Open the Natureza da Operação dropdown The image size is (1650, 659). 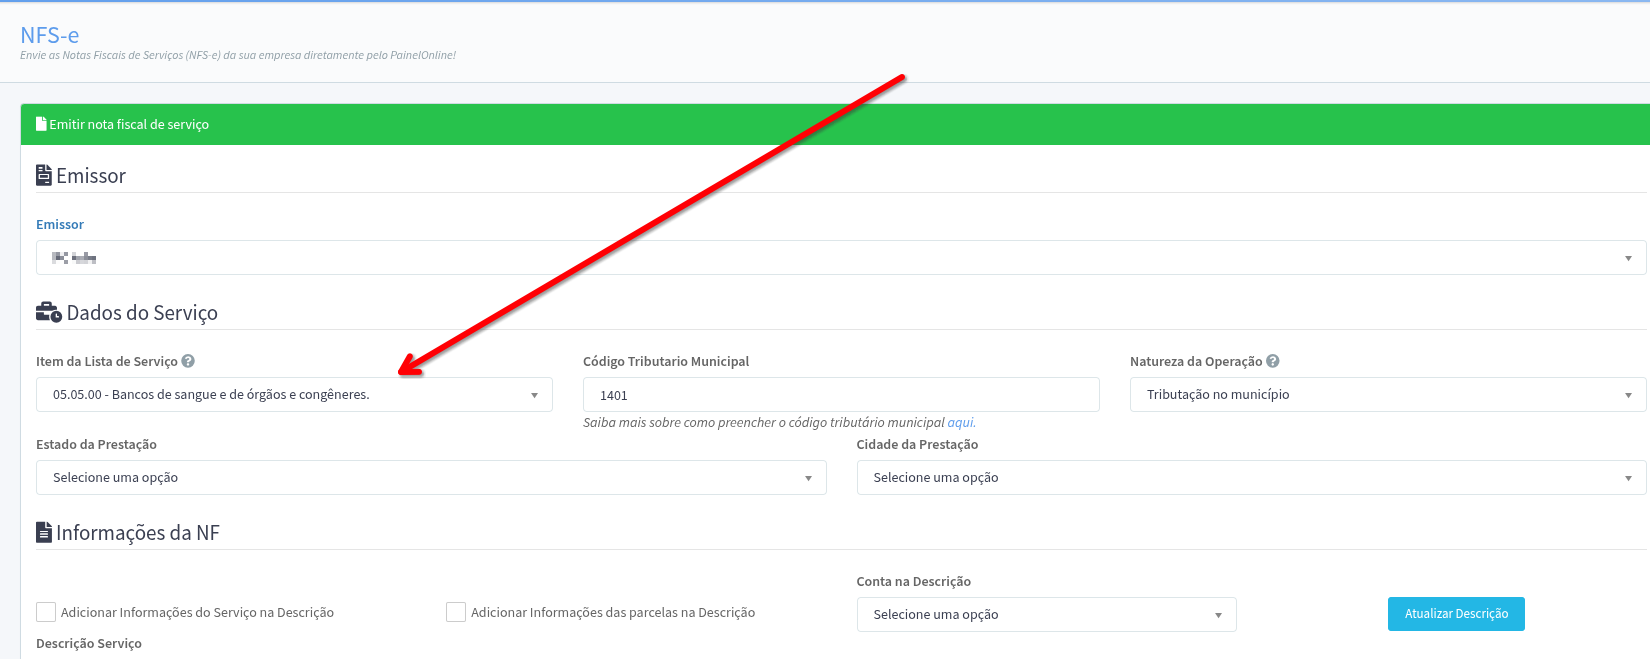click(x=1387, y=395)
